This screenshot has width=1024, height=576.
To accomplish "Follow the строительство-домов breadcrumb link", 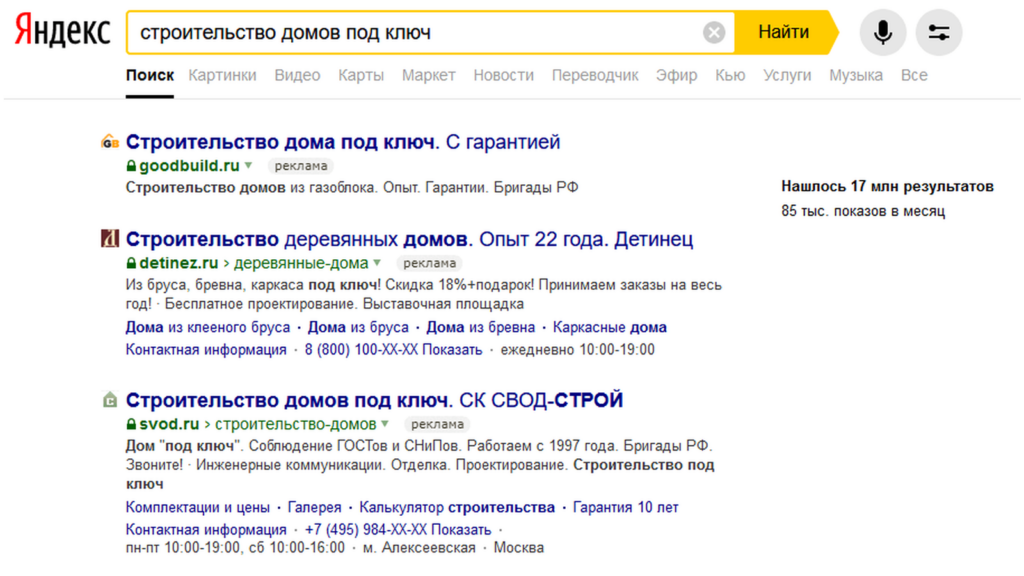I will [296, 424].
